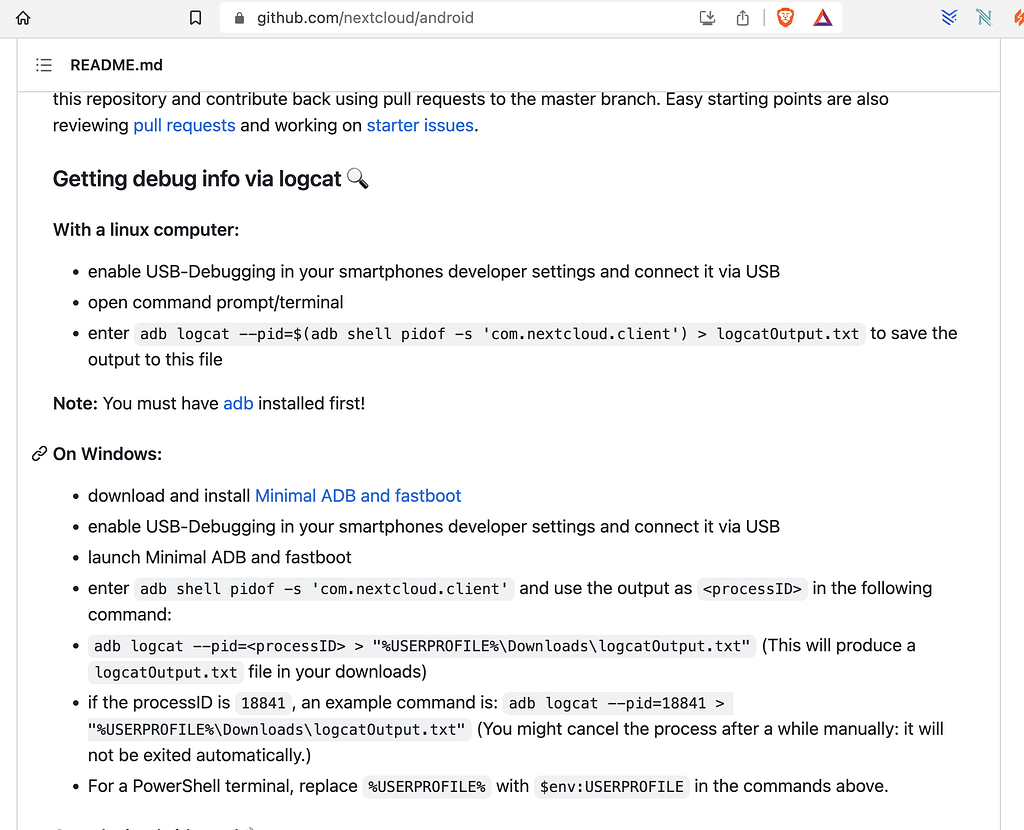The image size is (1024, 830).
Task: Click the Basic Attention Token triangle icon
Action: [x=822, y=17]
